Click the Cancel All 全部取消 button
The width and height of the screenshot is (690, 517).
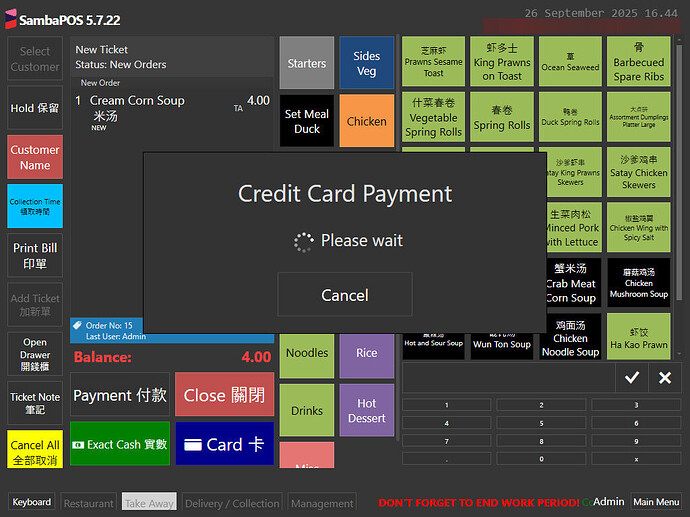pyautogui.click(x=35, y=452)
